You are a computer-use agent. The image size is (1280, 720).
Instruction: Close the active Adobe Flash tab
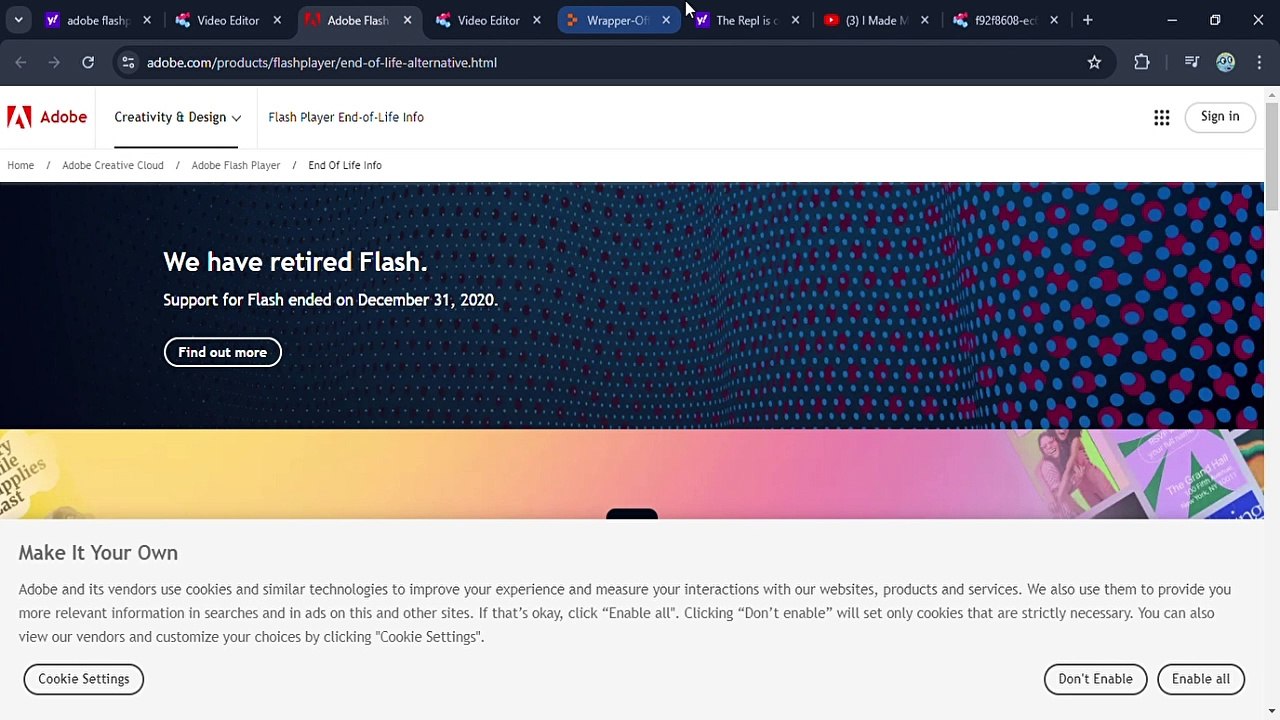(407, 20)
